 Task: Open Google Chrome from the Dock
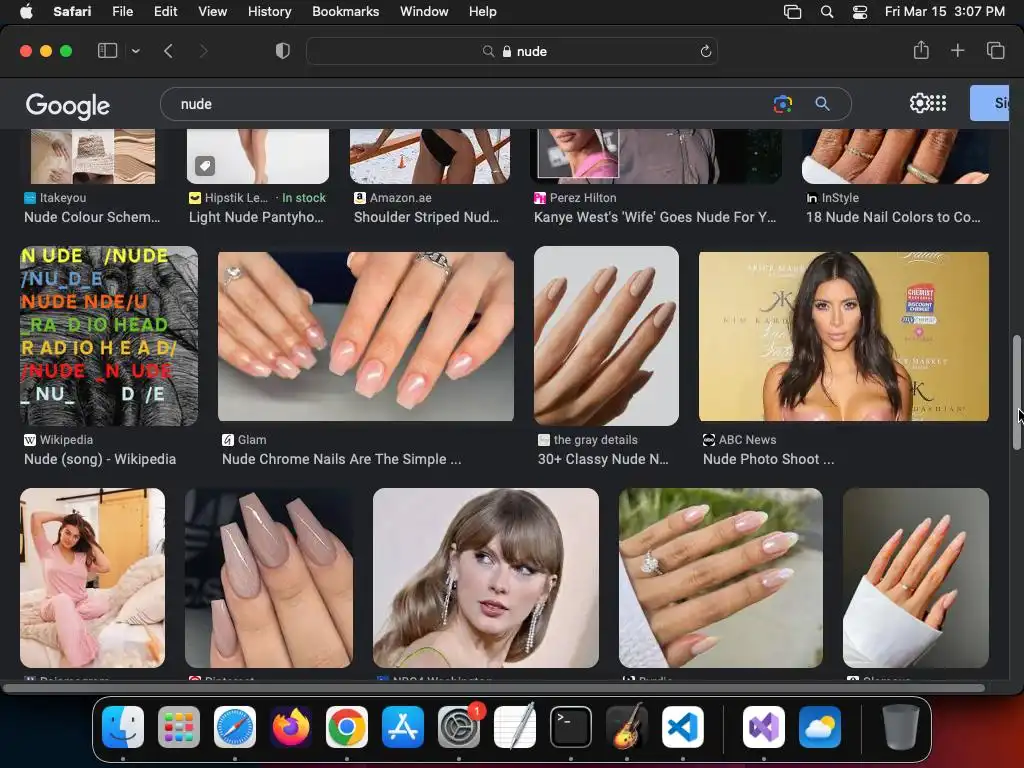347,727
